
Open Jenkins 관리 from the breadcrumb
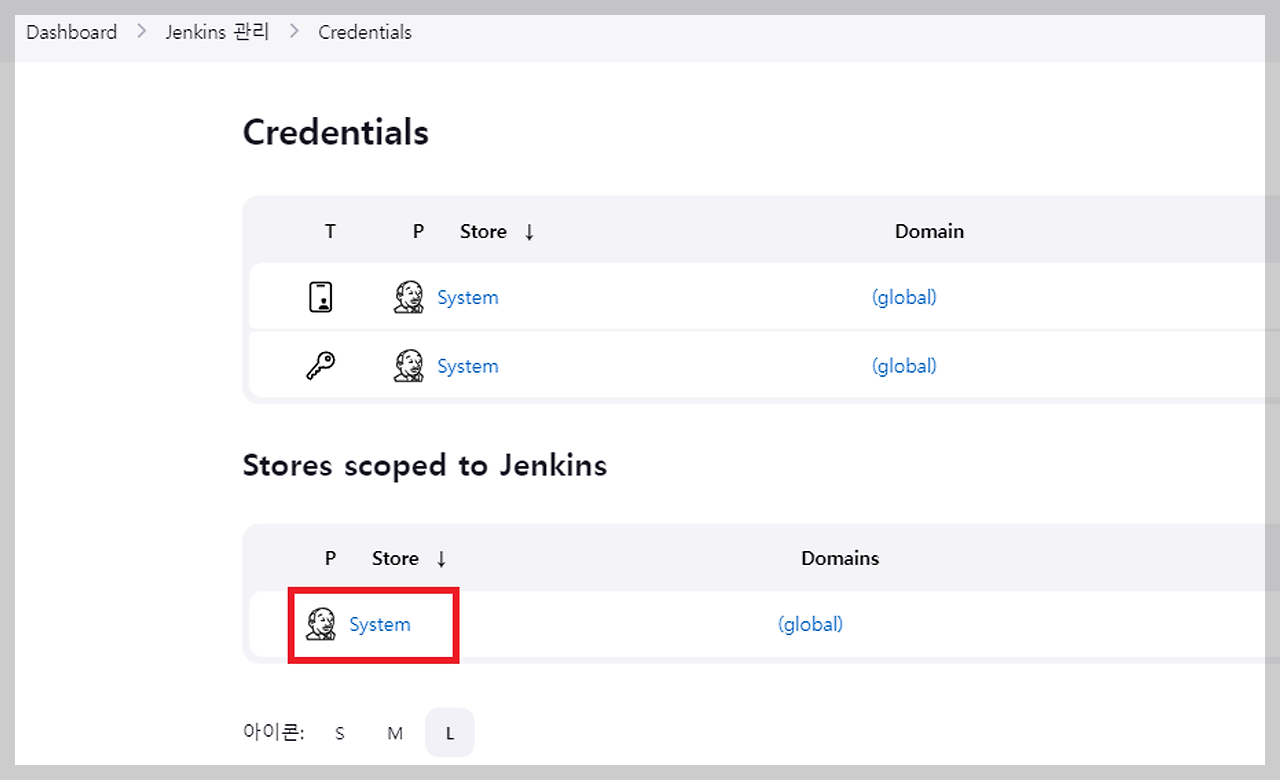pos(217,31)
